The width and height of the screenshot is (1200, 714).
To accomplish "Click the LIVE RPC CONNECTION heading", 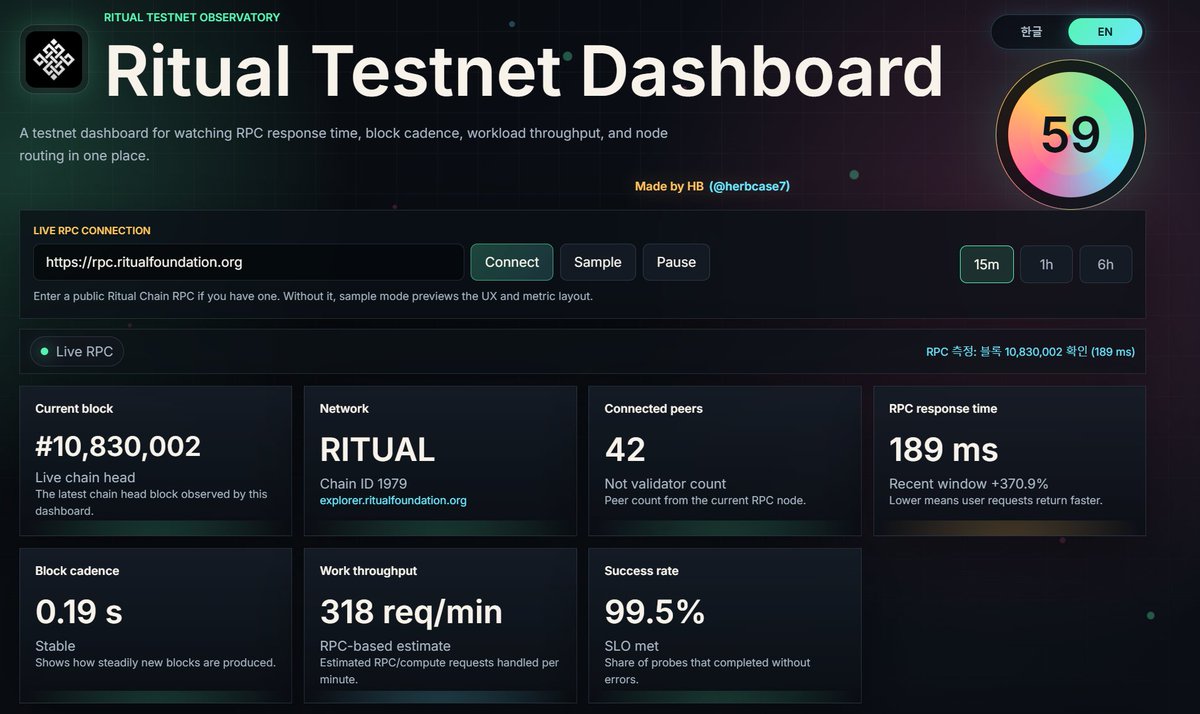I will click(92, 230).
